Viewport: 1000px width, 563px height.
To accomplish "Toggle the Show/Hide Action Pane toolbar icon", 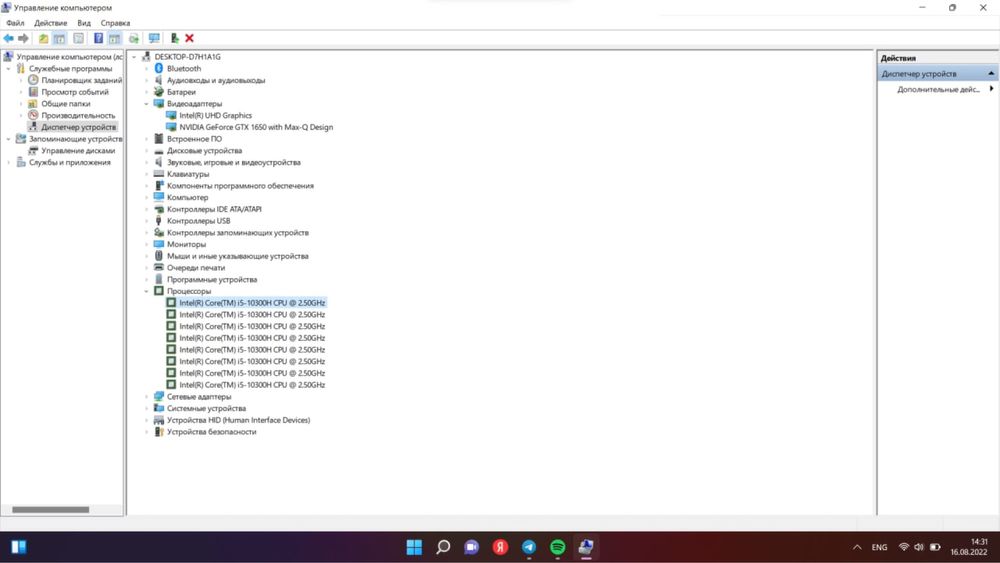I will tap(114, 39).
